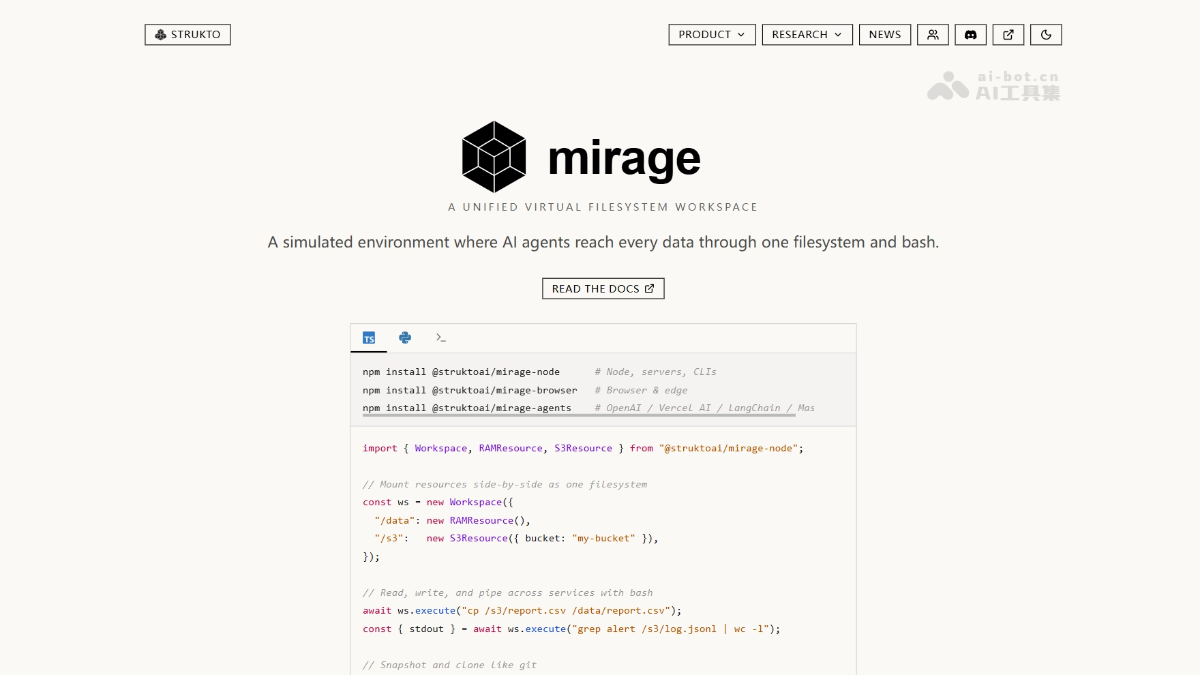The width and height of the screenshot is (1200, 675).
Task: Click the external link icon in navbar
Action: point(1008,34)
